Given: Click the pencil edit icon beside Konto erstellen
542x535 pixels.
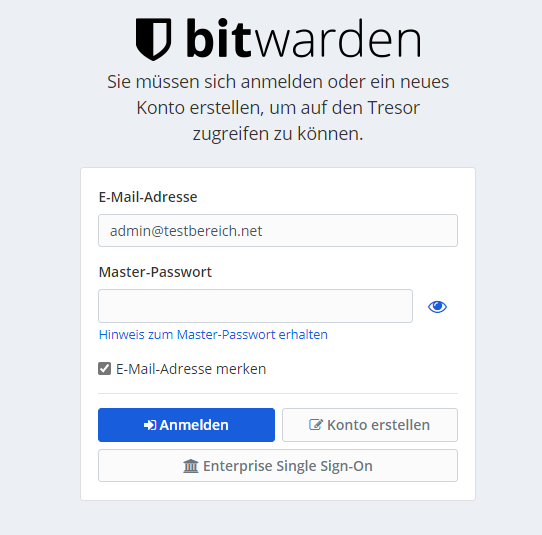Looking at the screenshot, I should (x=316, y=424).
